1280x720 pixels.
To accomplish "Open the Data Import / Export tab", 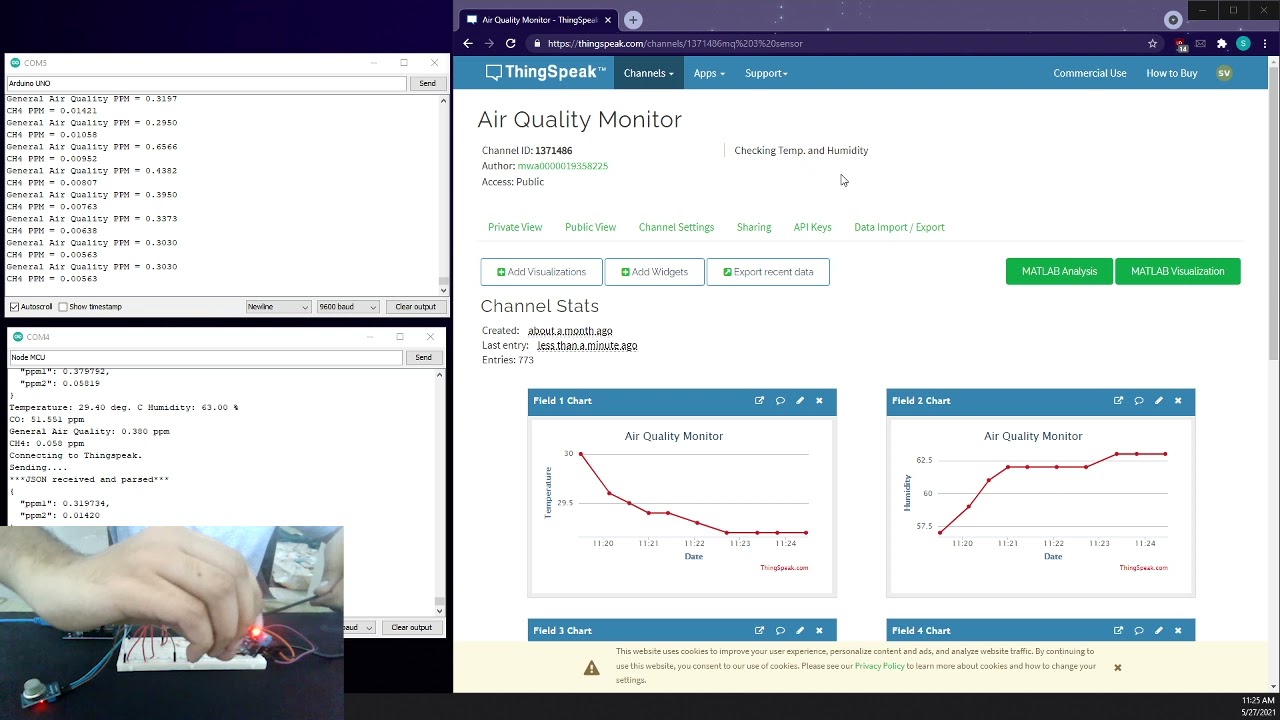I will (899, 227).
